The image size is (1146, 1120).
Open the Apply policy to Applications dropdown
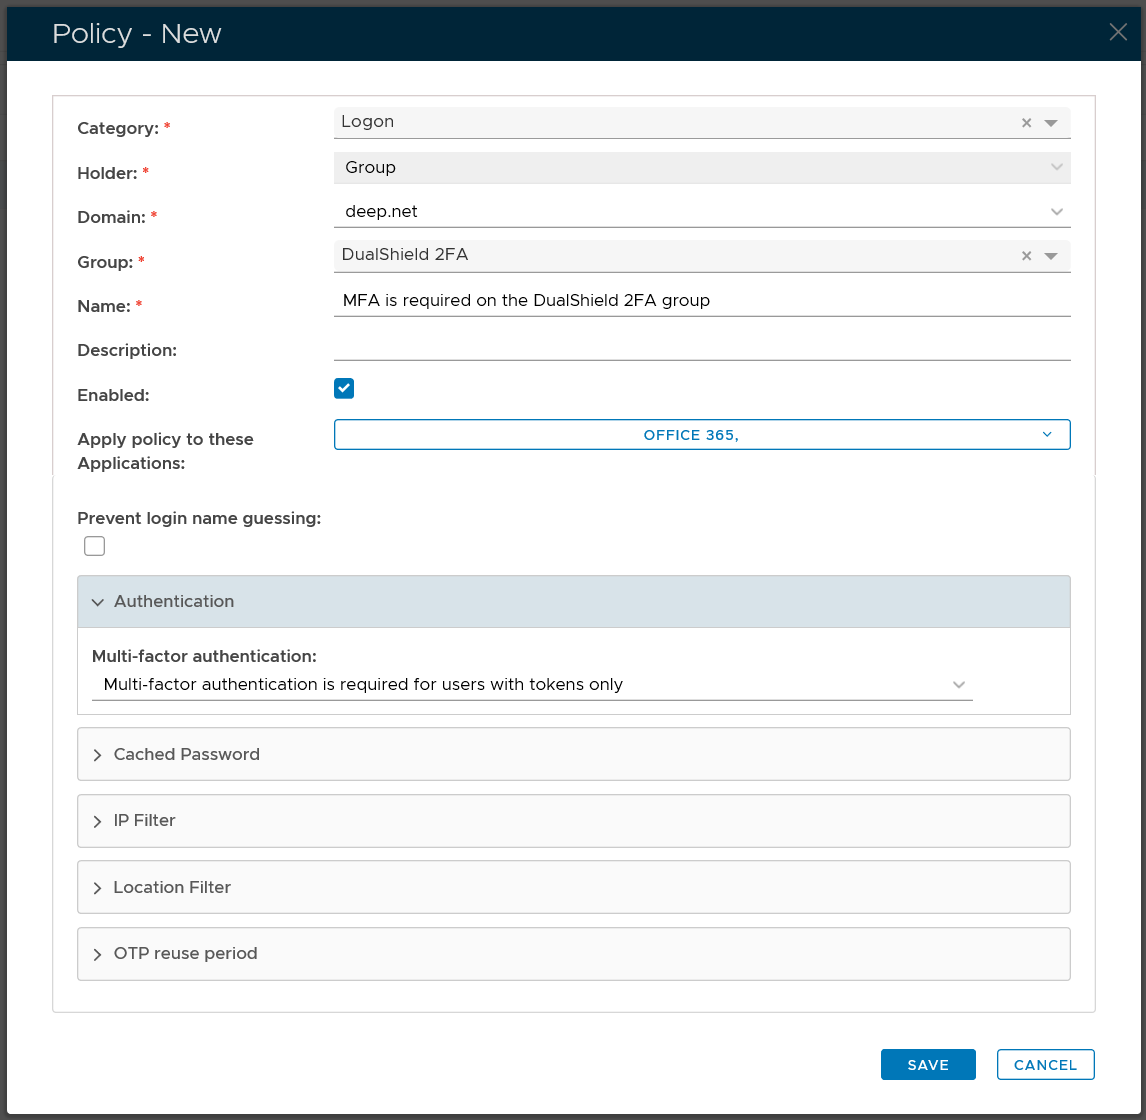pos(701,435)
